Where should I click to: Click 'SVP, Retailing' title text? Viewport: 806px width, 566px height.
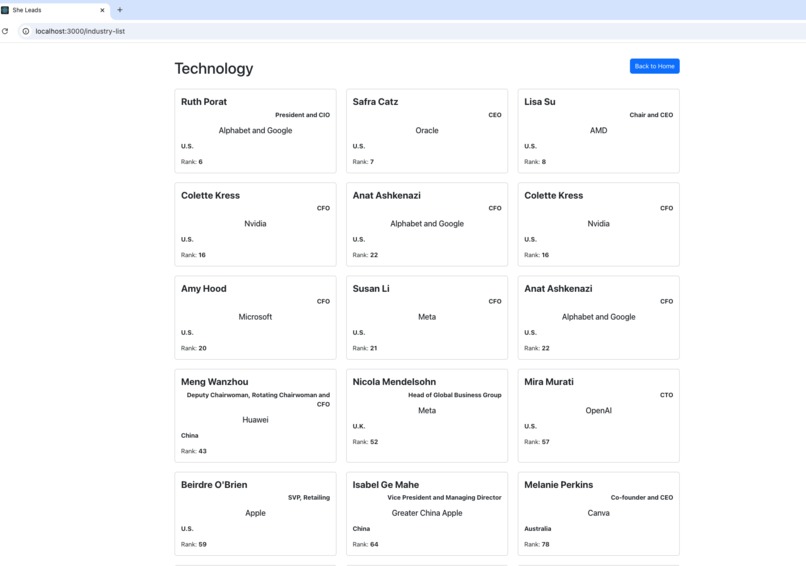click(x=308, y=497)
